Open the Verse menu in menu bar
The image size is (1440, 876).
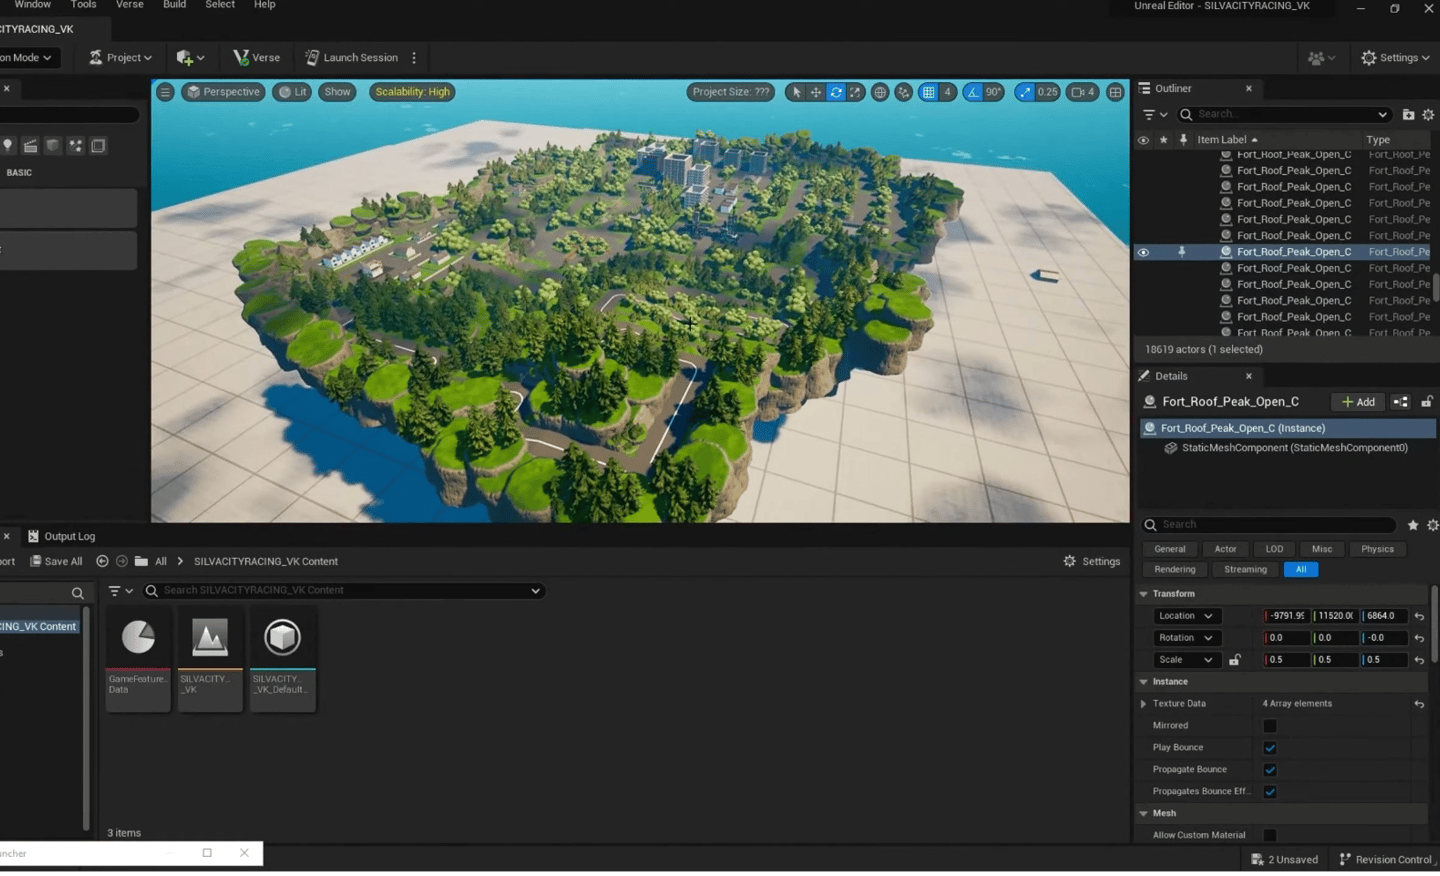coord(130,5)
